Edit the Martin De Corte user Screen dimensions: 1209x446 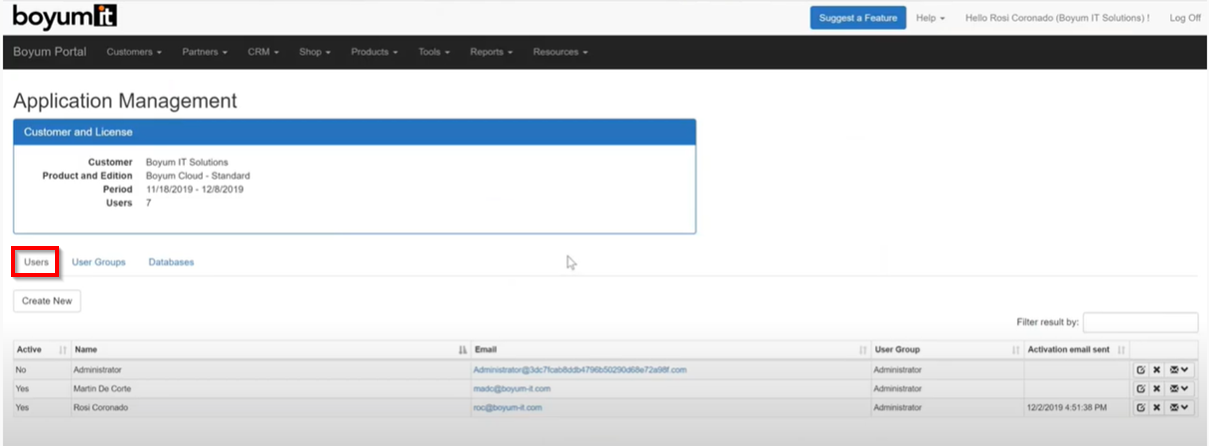(x=1140, y=389)
